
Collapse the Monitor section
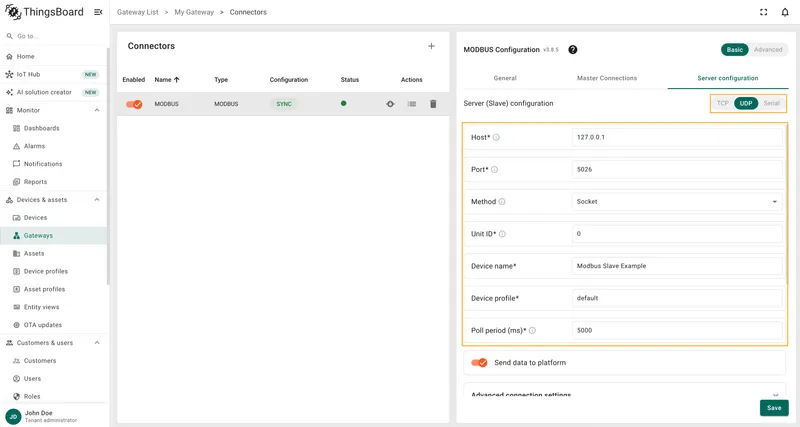click(x=97, y=110)
